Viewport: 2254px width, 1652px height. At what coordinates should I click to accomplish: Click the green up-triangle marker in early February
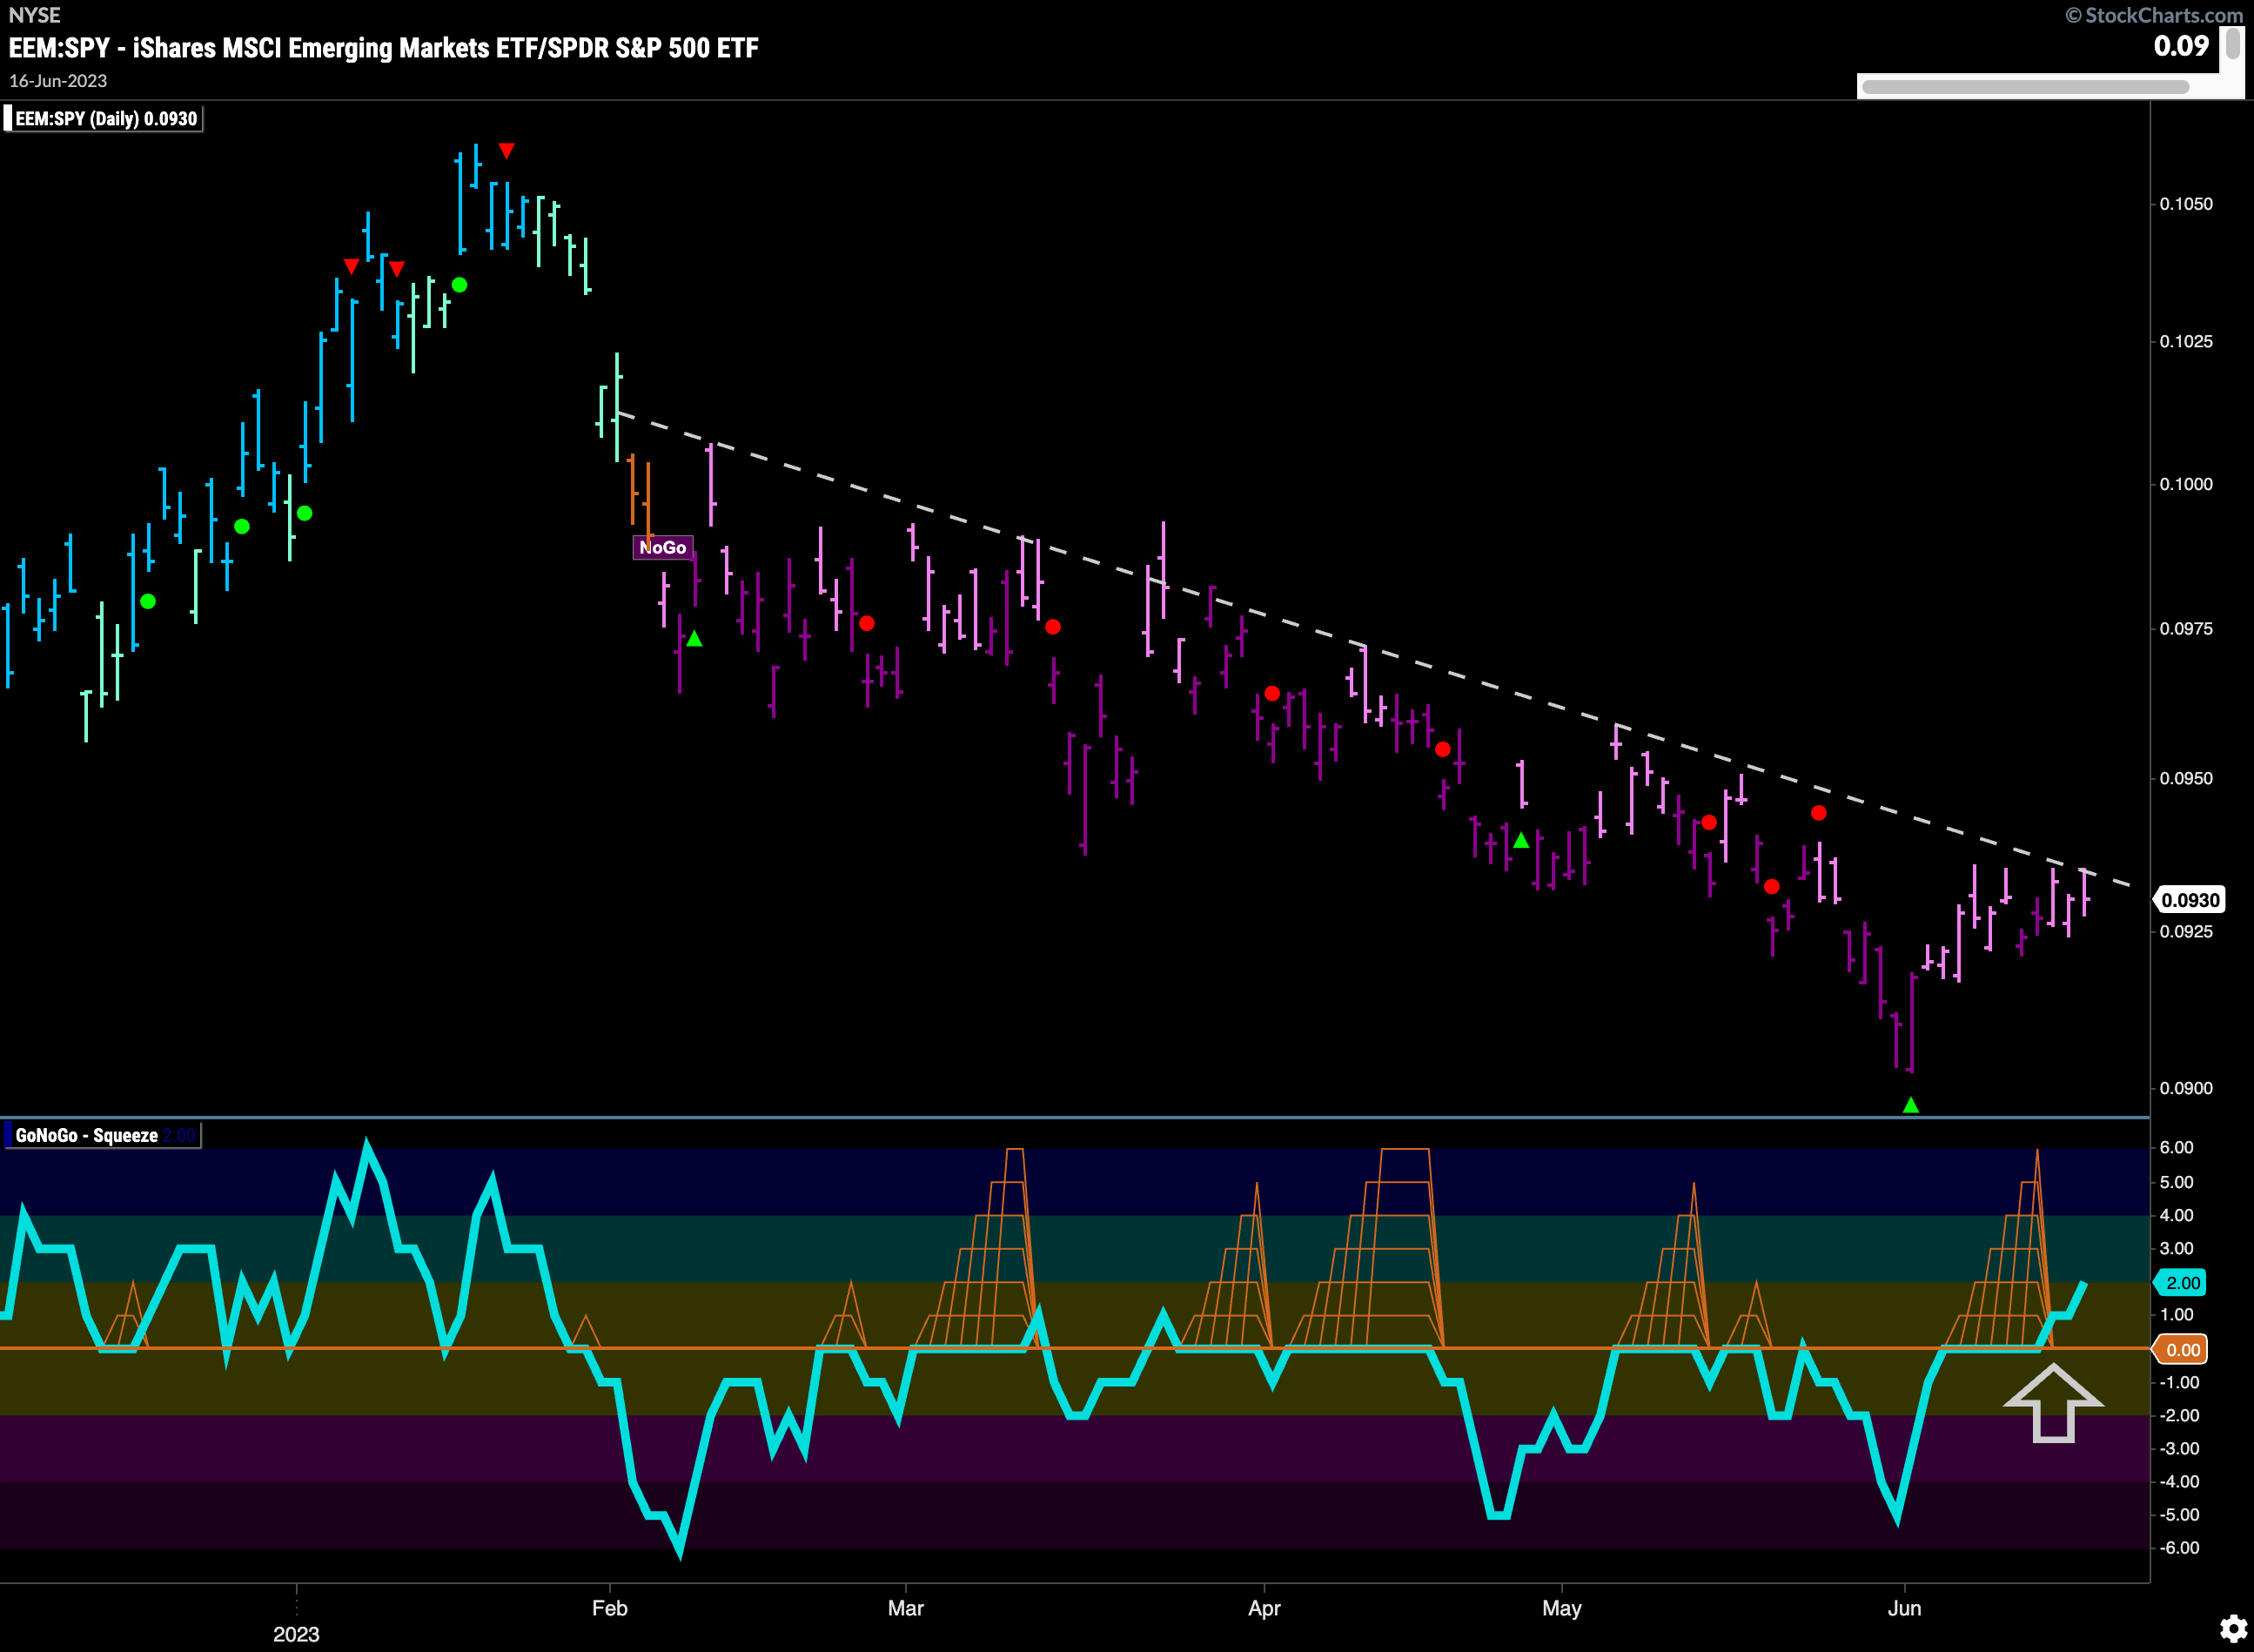(694, 638)
